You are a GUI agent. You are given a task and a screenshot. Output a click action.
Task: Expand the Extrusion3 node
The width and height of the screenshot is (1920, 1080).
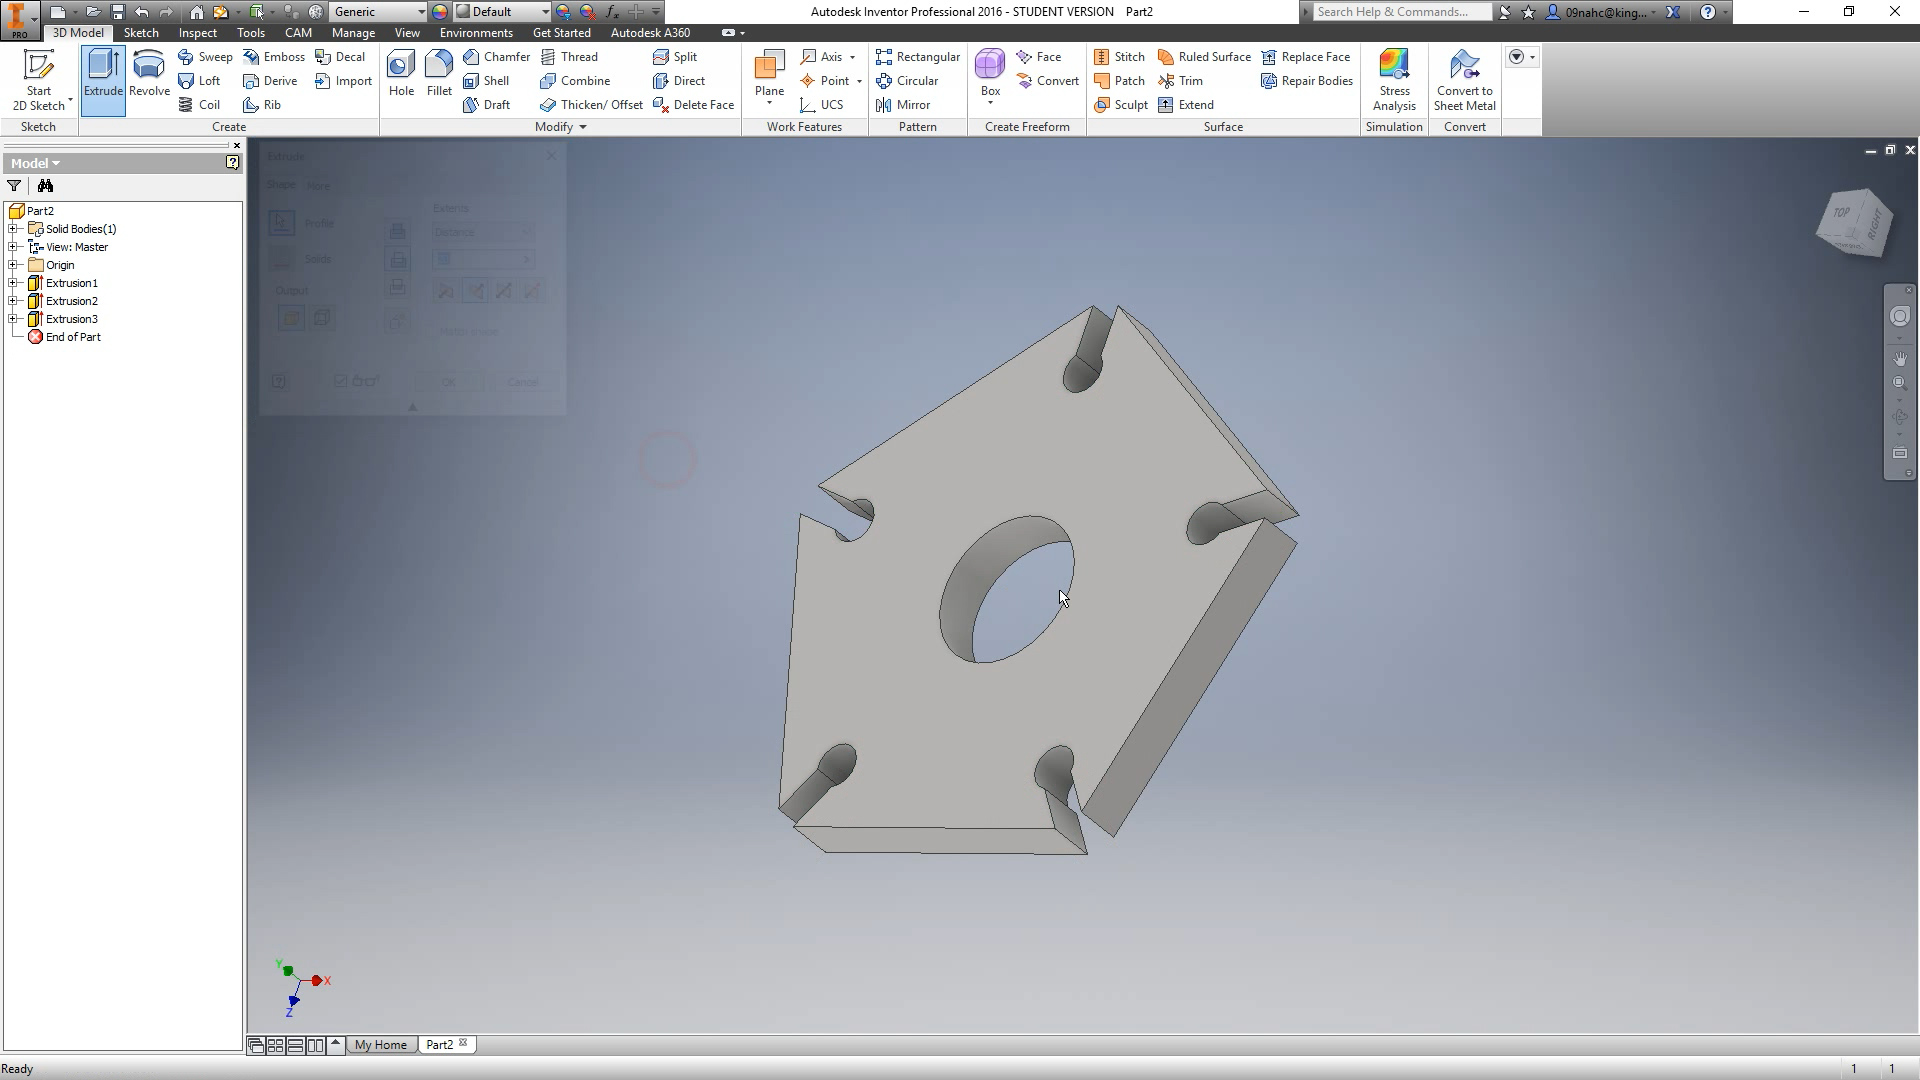pos(13,319)
